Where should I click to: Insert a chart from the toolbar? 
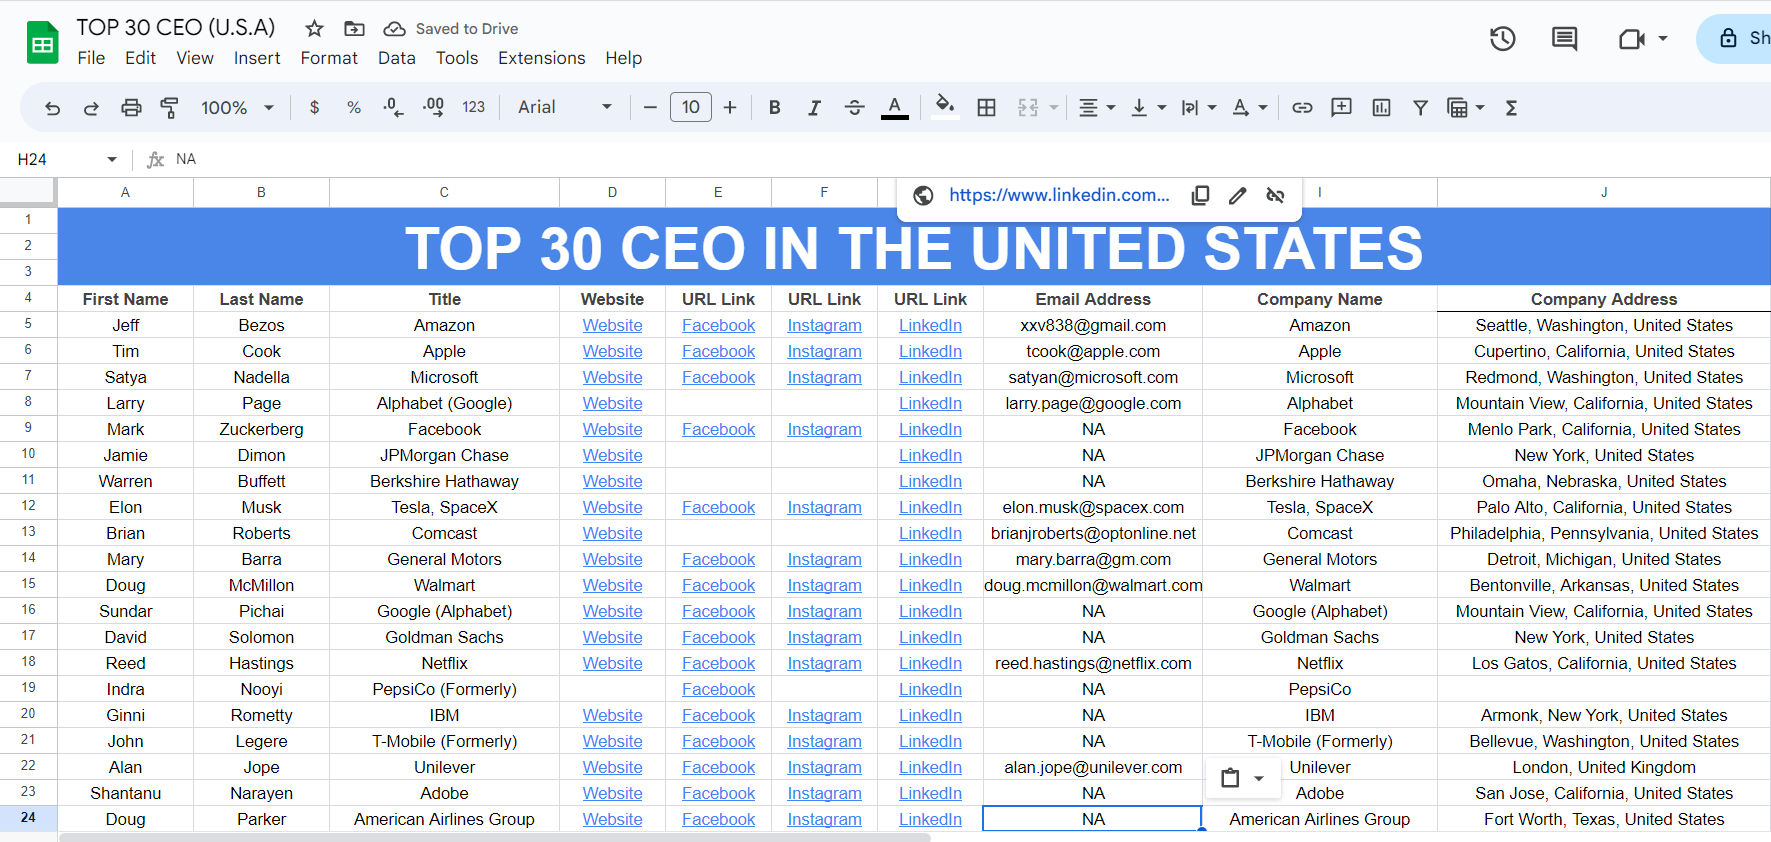(1382, 107)
